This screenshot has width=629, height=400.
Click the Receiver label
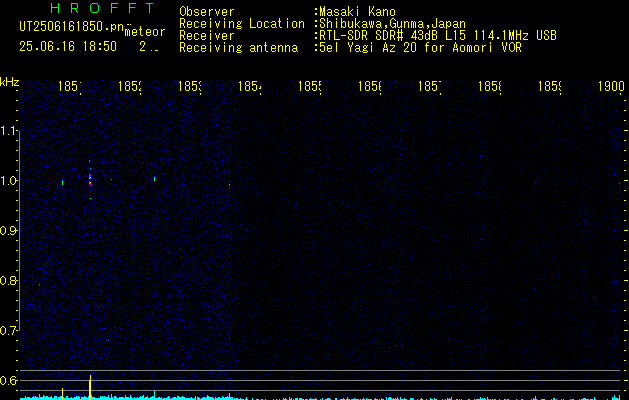207,36
